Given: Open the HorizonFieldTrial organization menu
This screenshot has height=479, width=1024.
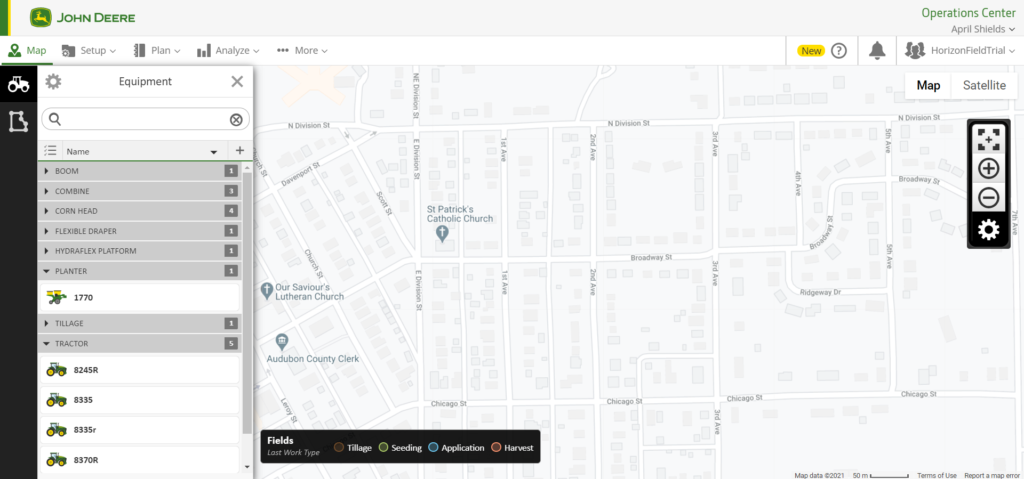Looking at the screenshot, I should 960,50.
